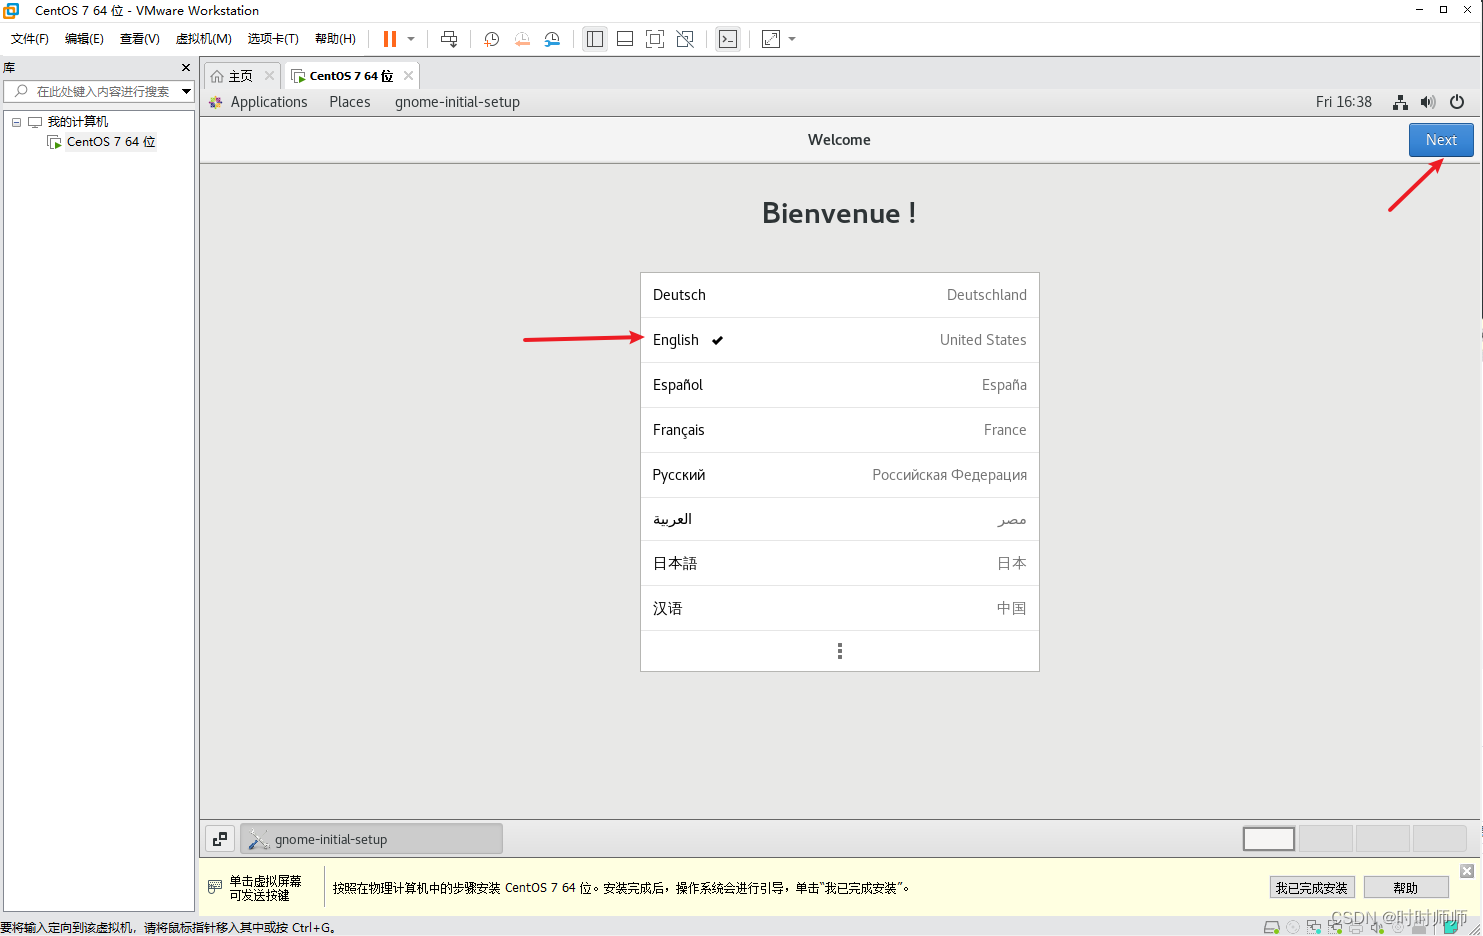Open the 帮助(H) menu
1483x936 pixels.
click(x=335, y=39)
